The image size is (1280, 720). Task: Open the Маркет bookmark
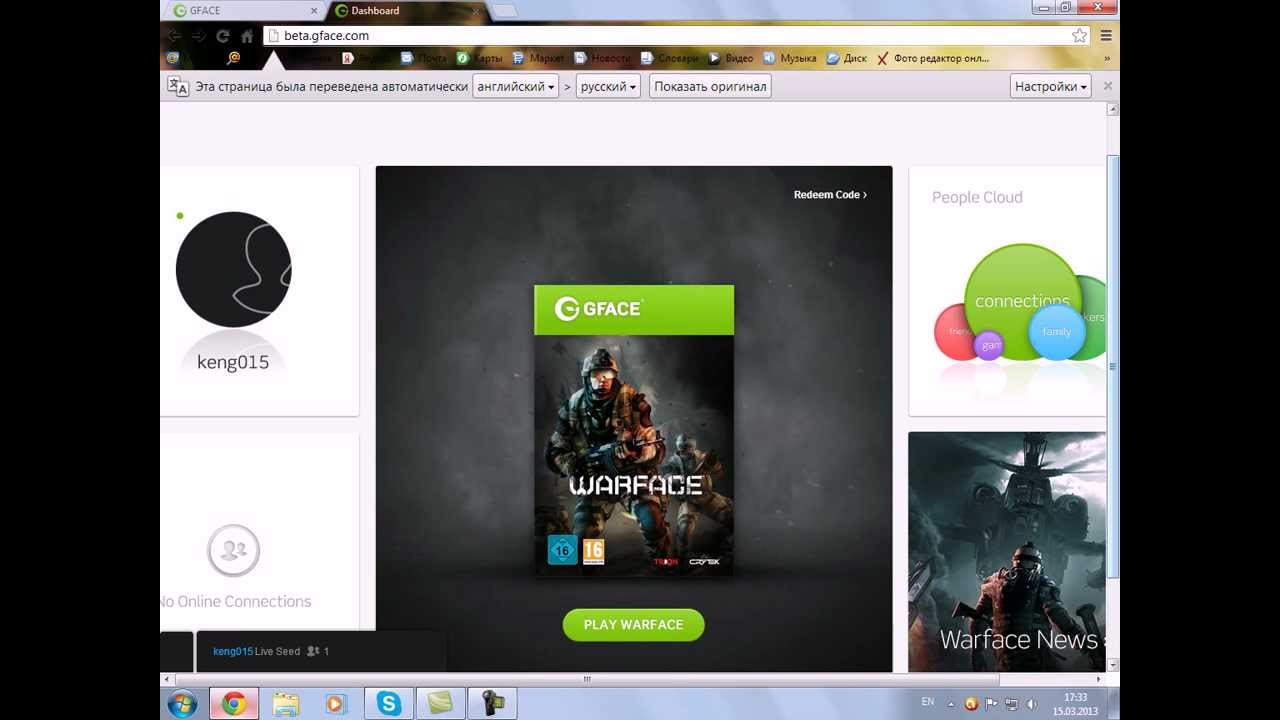point(538,58)
